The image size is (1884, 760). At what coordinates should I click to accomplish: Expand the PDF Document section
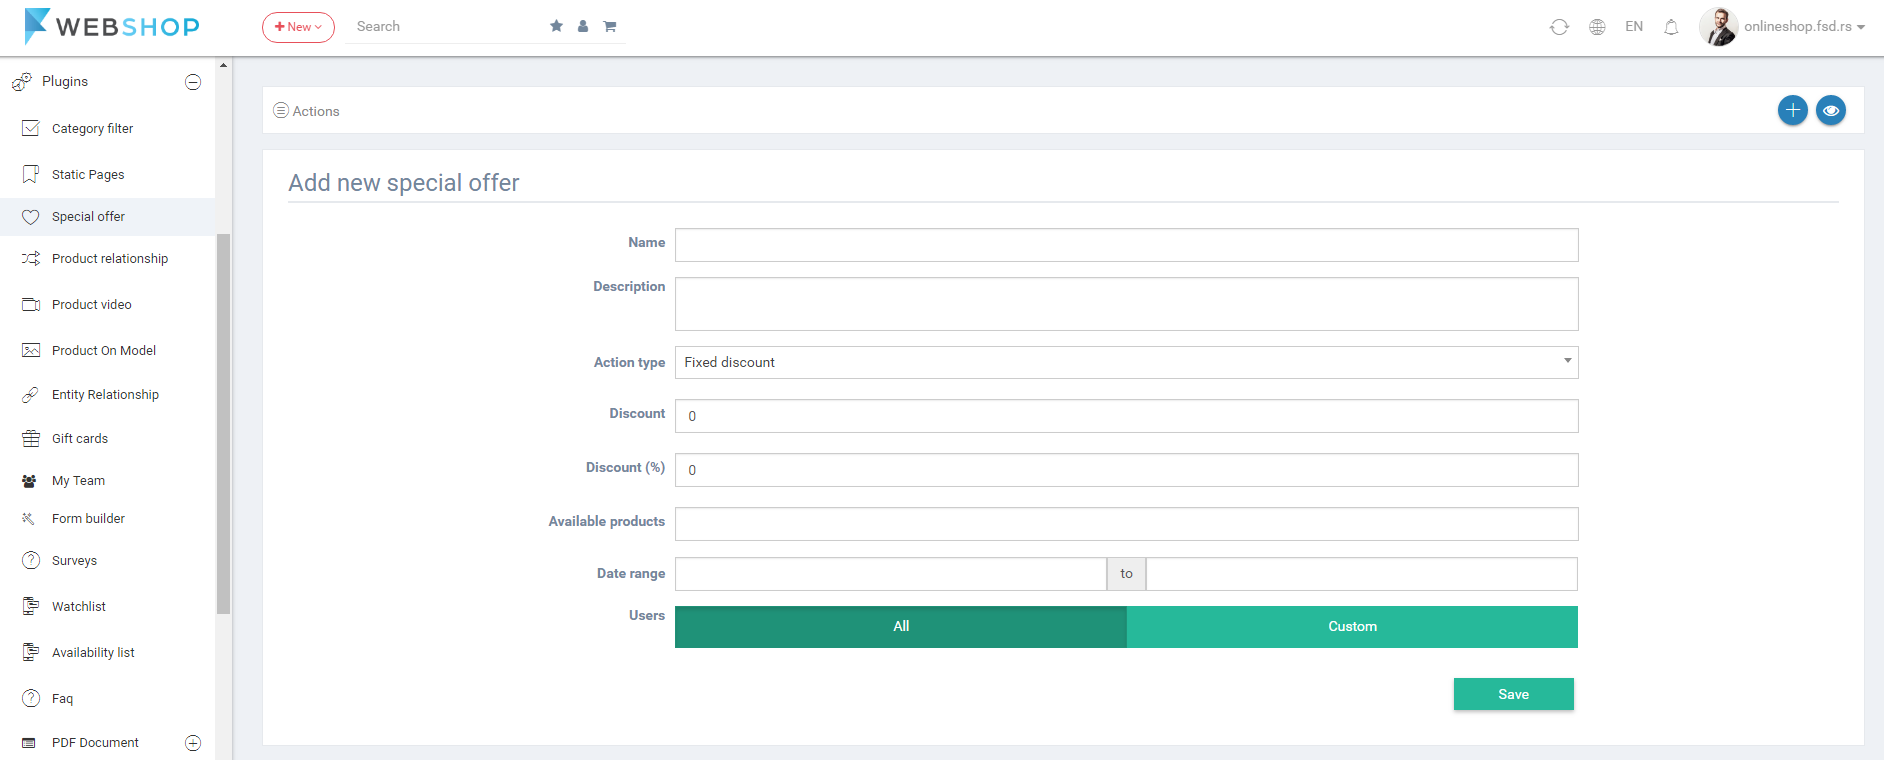193,743
